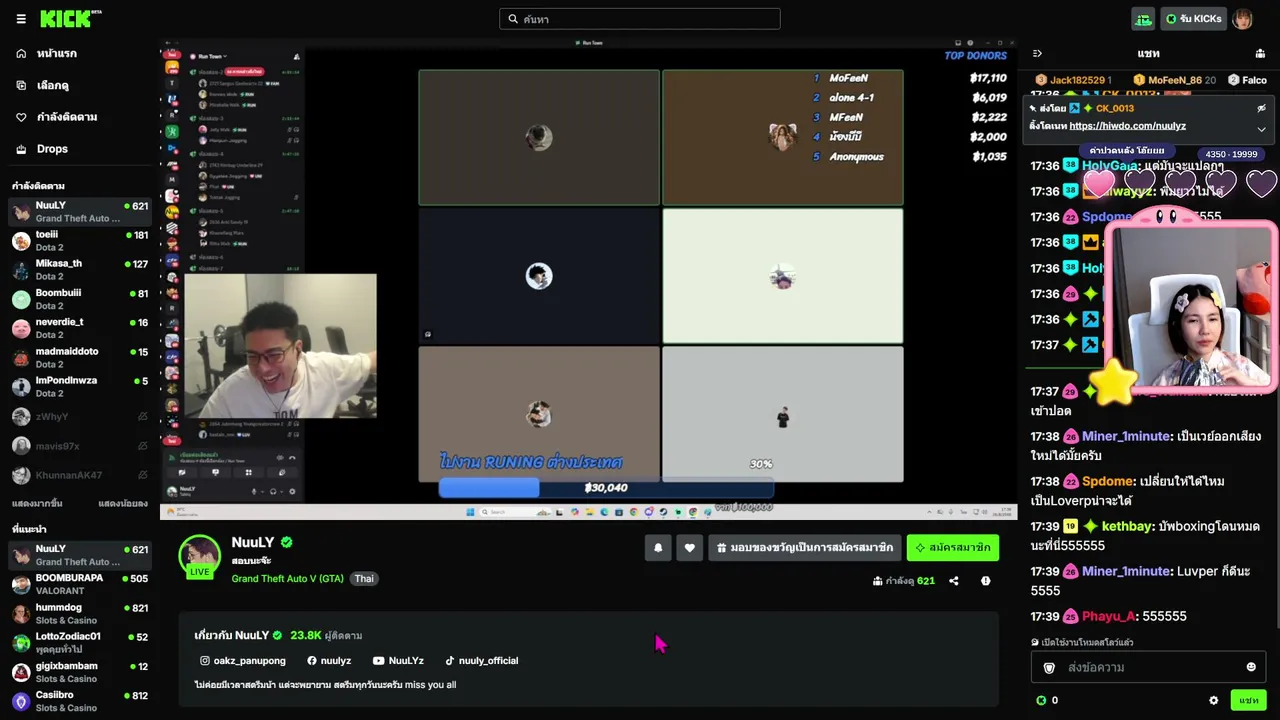Image resolution: width=1280 pixels, height=720 pixels.
Task: Click the report stream exclamation icon
Action: click(986, 581)
